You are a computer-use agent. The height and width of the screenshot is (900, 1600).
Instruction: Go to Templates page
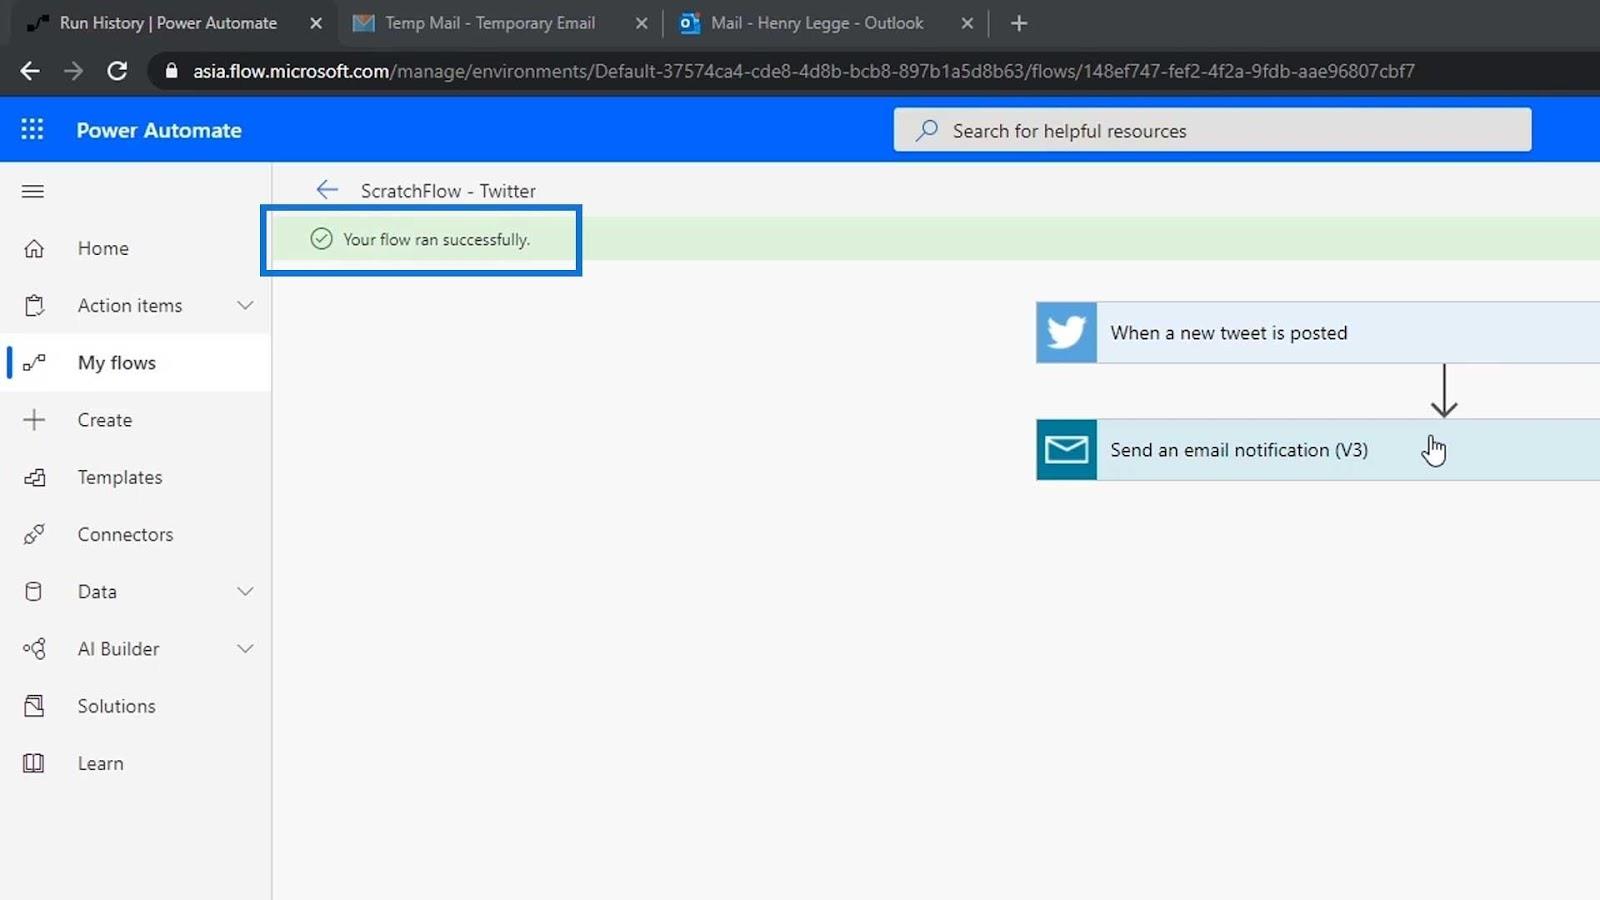[120, 477]
